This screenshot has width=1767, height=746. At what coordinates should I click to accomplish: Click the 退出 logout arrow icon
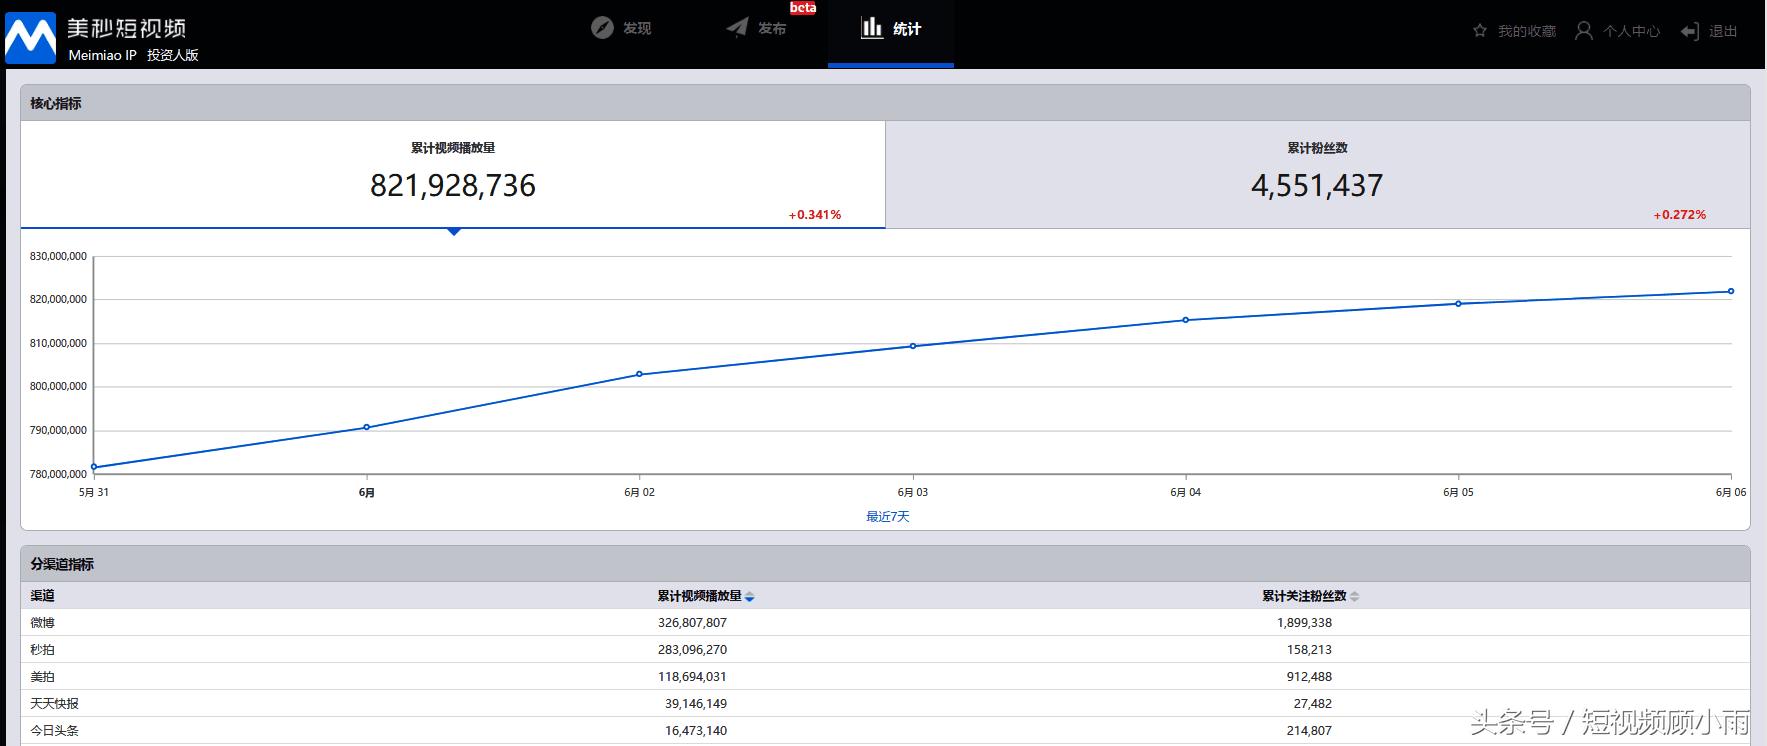[x=1690, y=32]
